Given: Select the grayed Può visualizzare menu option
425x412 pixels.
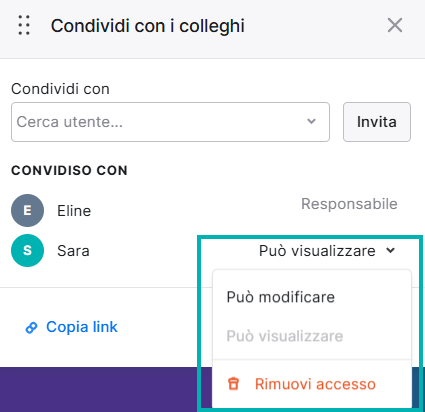Looking at the screenshot, I should tap(284, 336).
